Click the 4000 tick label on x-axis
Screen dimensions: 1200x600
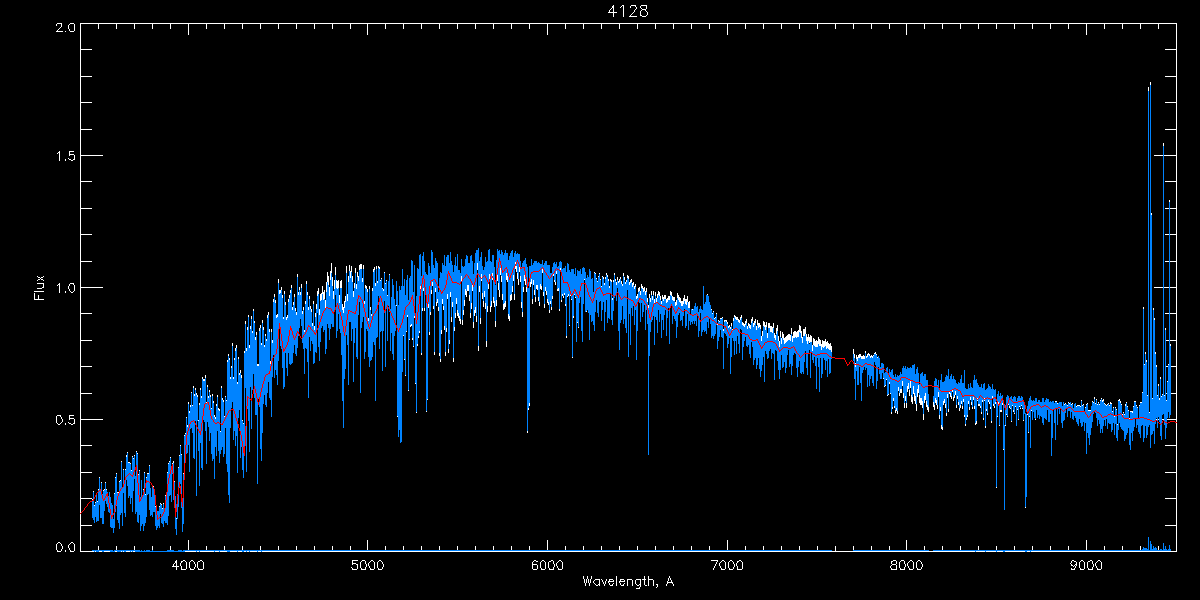(188, 565)
